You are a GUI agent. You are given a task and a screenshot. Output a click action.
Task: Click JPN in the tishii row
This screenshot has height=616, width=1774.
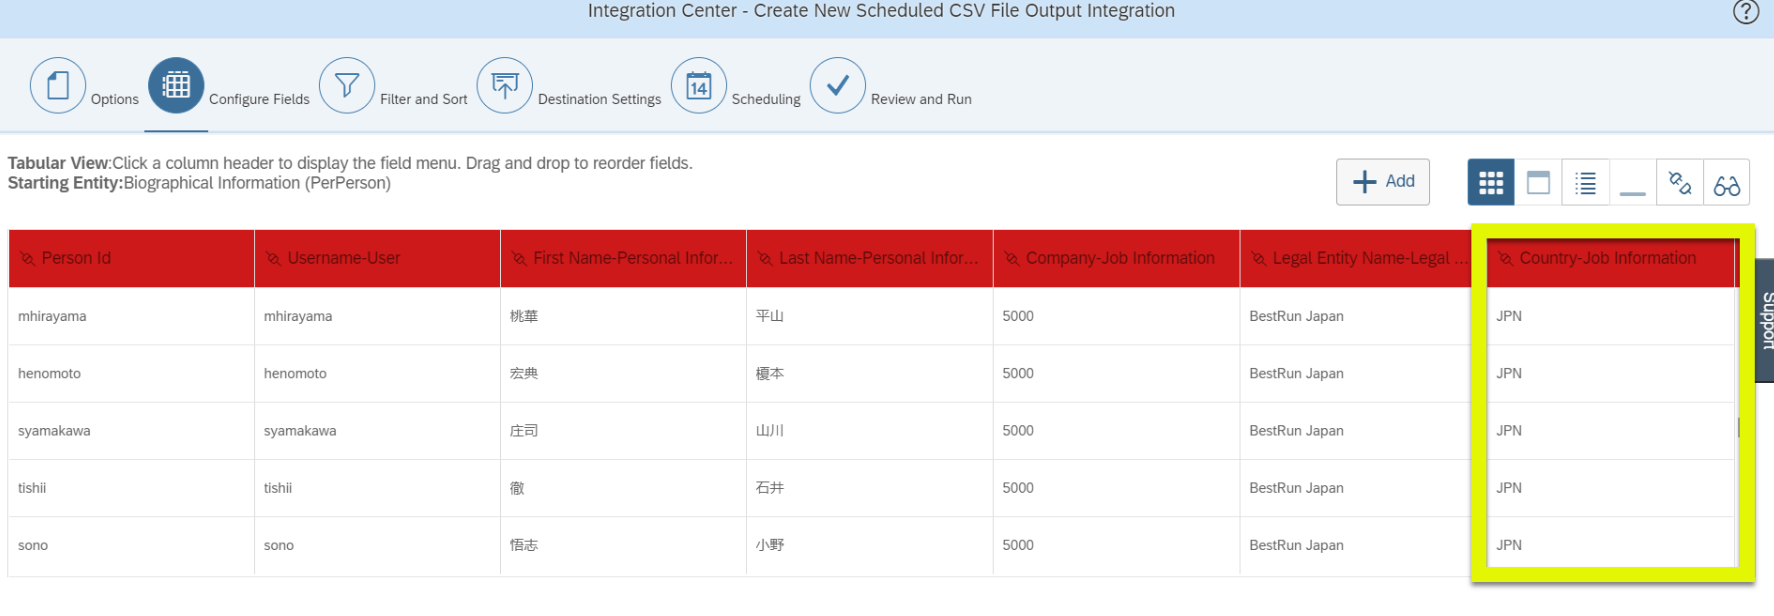[x=1509, y=488]
